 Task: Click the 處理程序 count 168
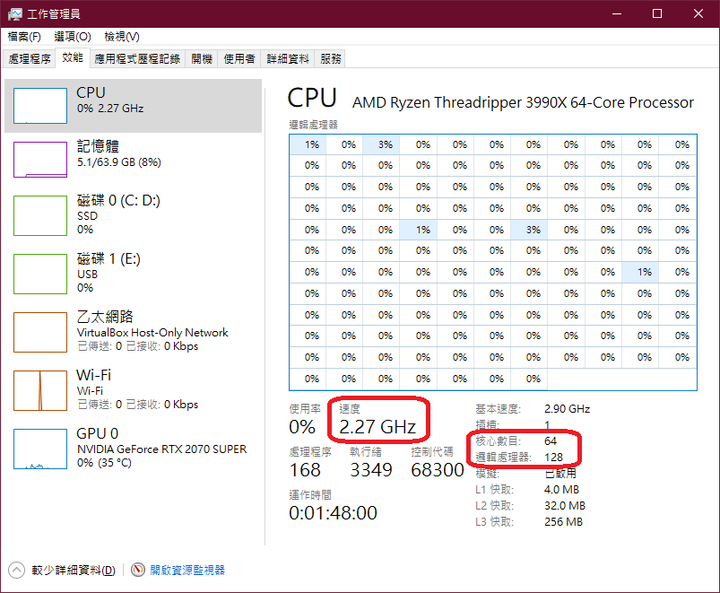pyautogui.click(x=305, y=470)
